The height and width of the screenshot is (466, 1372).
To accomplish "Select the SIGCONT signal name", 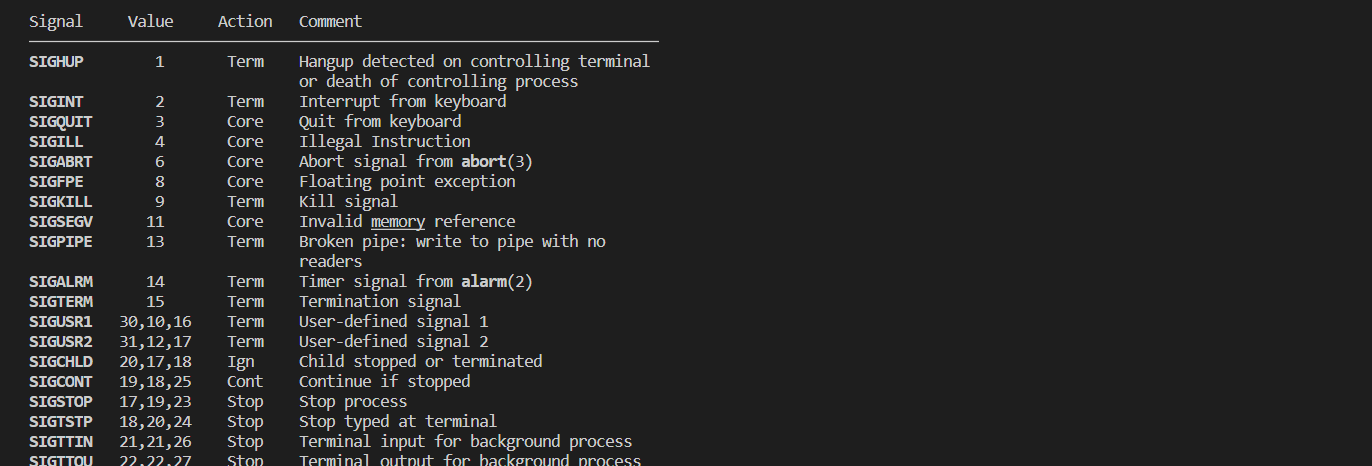I will (61, 382).
